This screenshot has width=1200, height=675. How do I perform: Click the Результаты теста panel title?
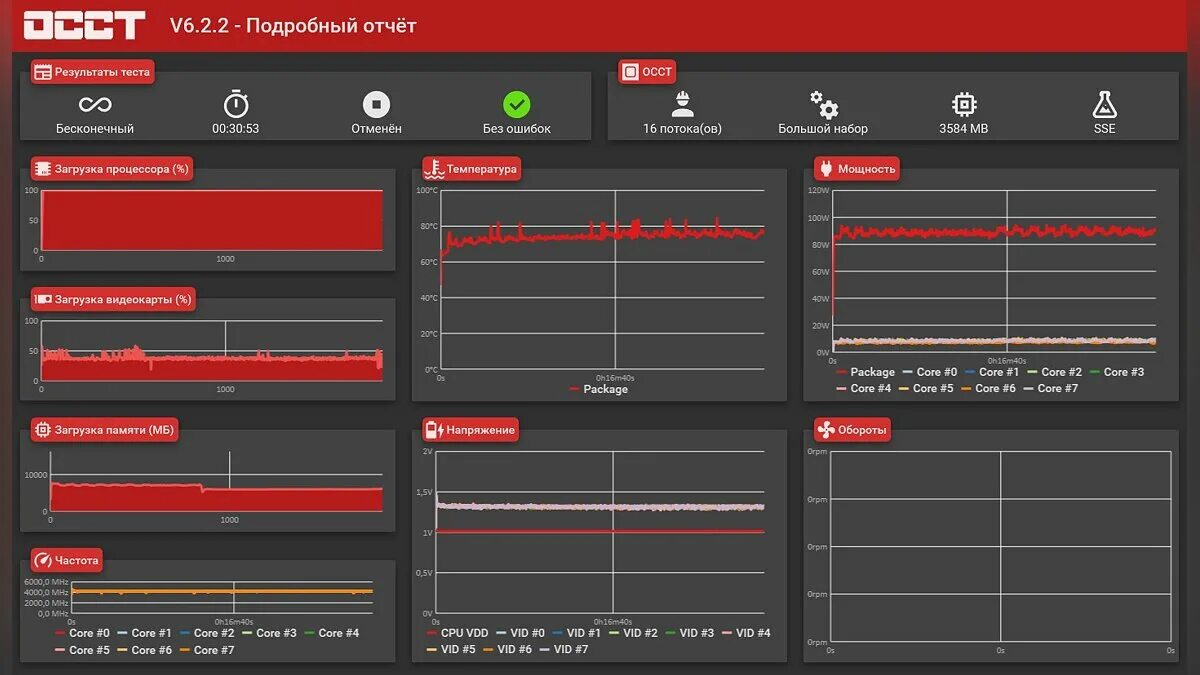click(x=102, y=72)
